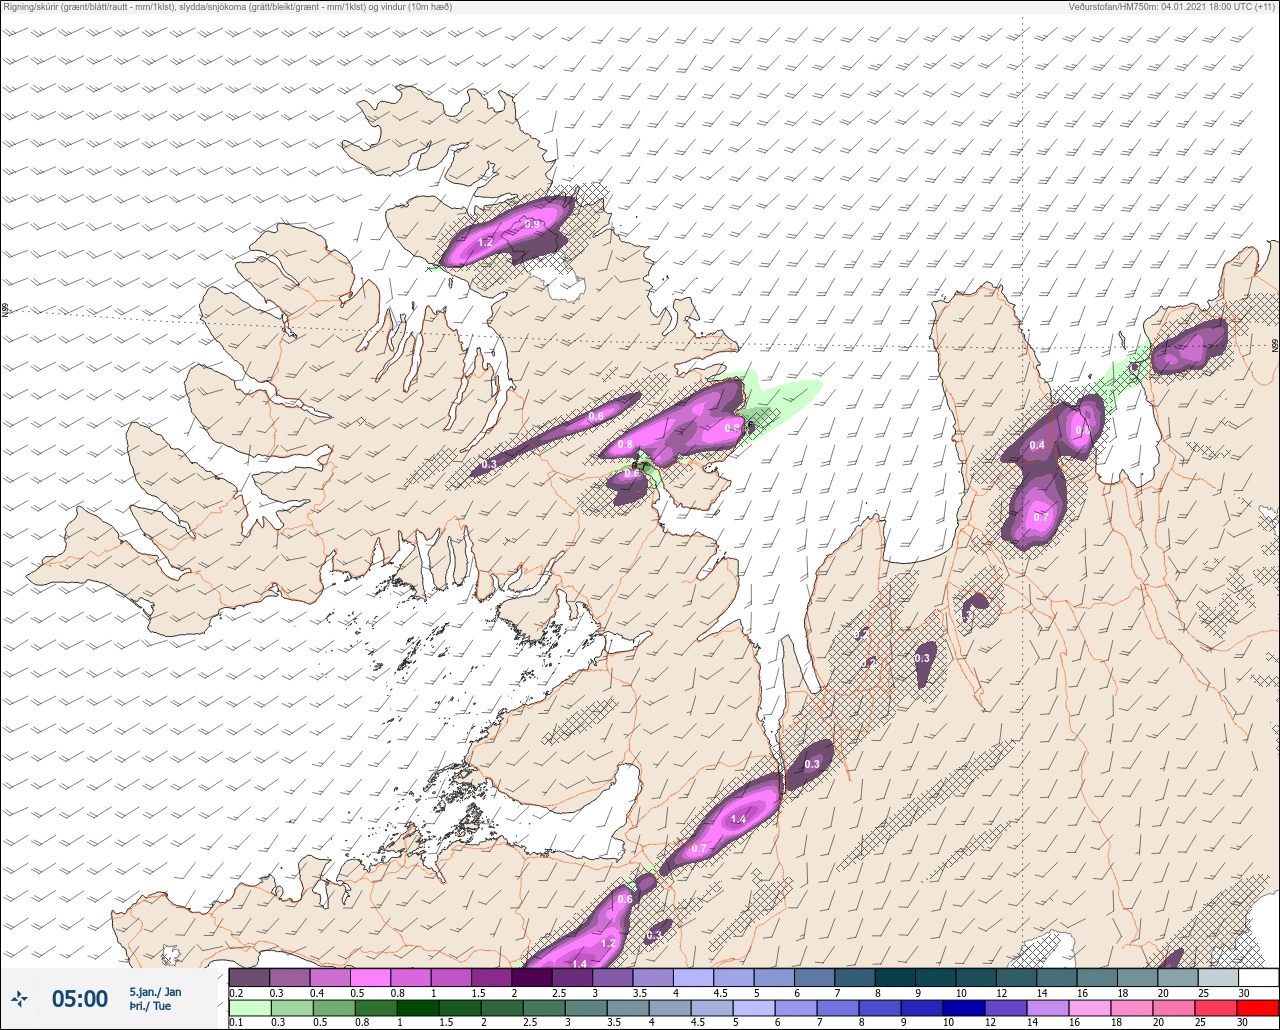The width and height of the screenshot is (1280, 1030).
Task: Click the map title text starting 'Rigning/skúrir'
Action: click(x=228, y=7)
